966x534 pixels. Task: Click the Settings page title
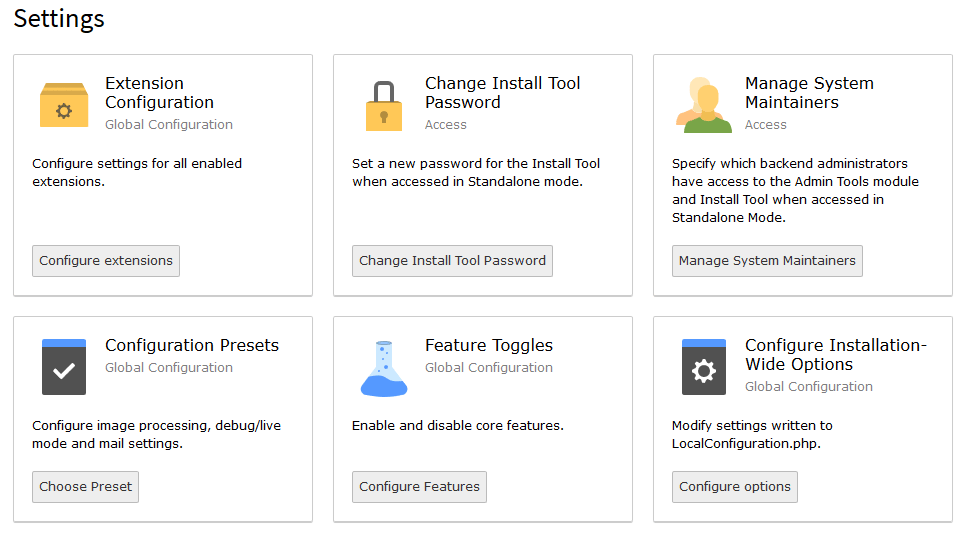[59, 18]
